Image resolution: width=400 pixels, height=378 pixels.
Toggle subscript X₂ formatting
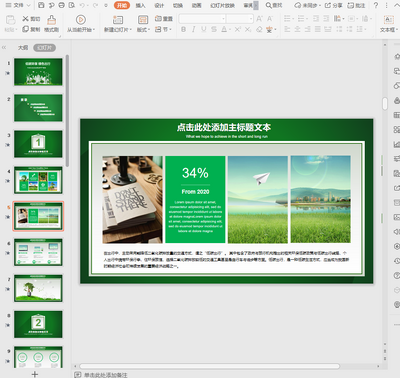(x=248, y=30)
